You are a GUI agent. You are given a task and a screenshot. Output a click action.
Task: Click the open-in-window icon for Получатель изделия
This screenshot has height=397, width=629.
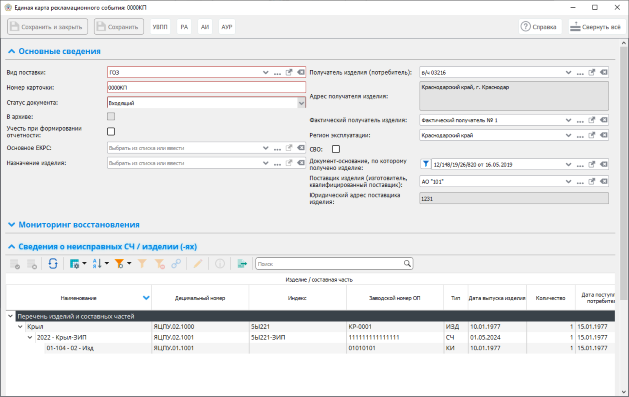(592, 73)
